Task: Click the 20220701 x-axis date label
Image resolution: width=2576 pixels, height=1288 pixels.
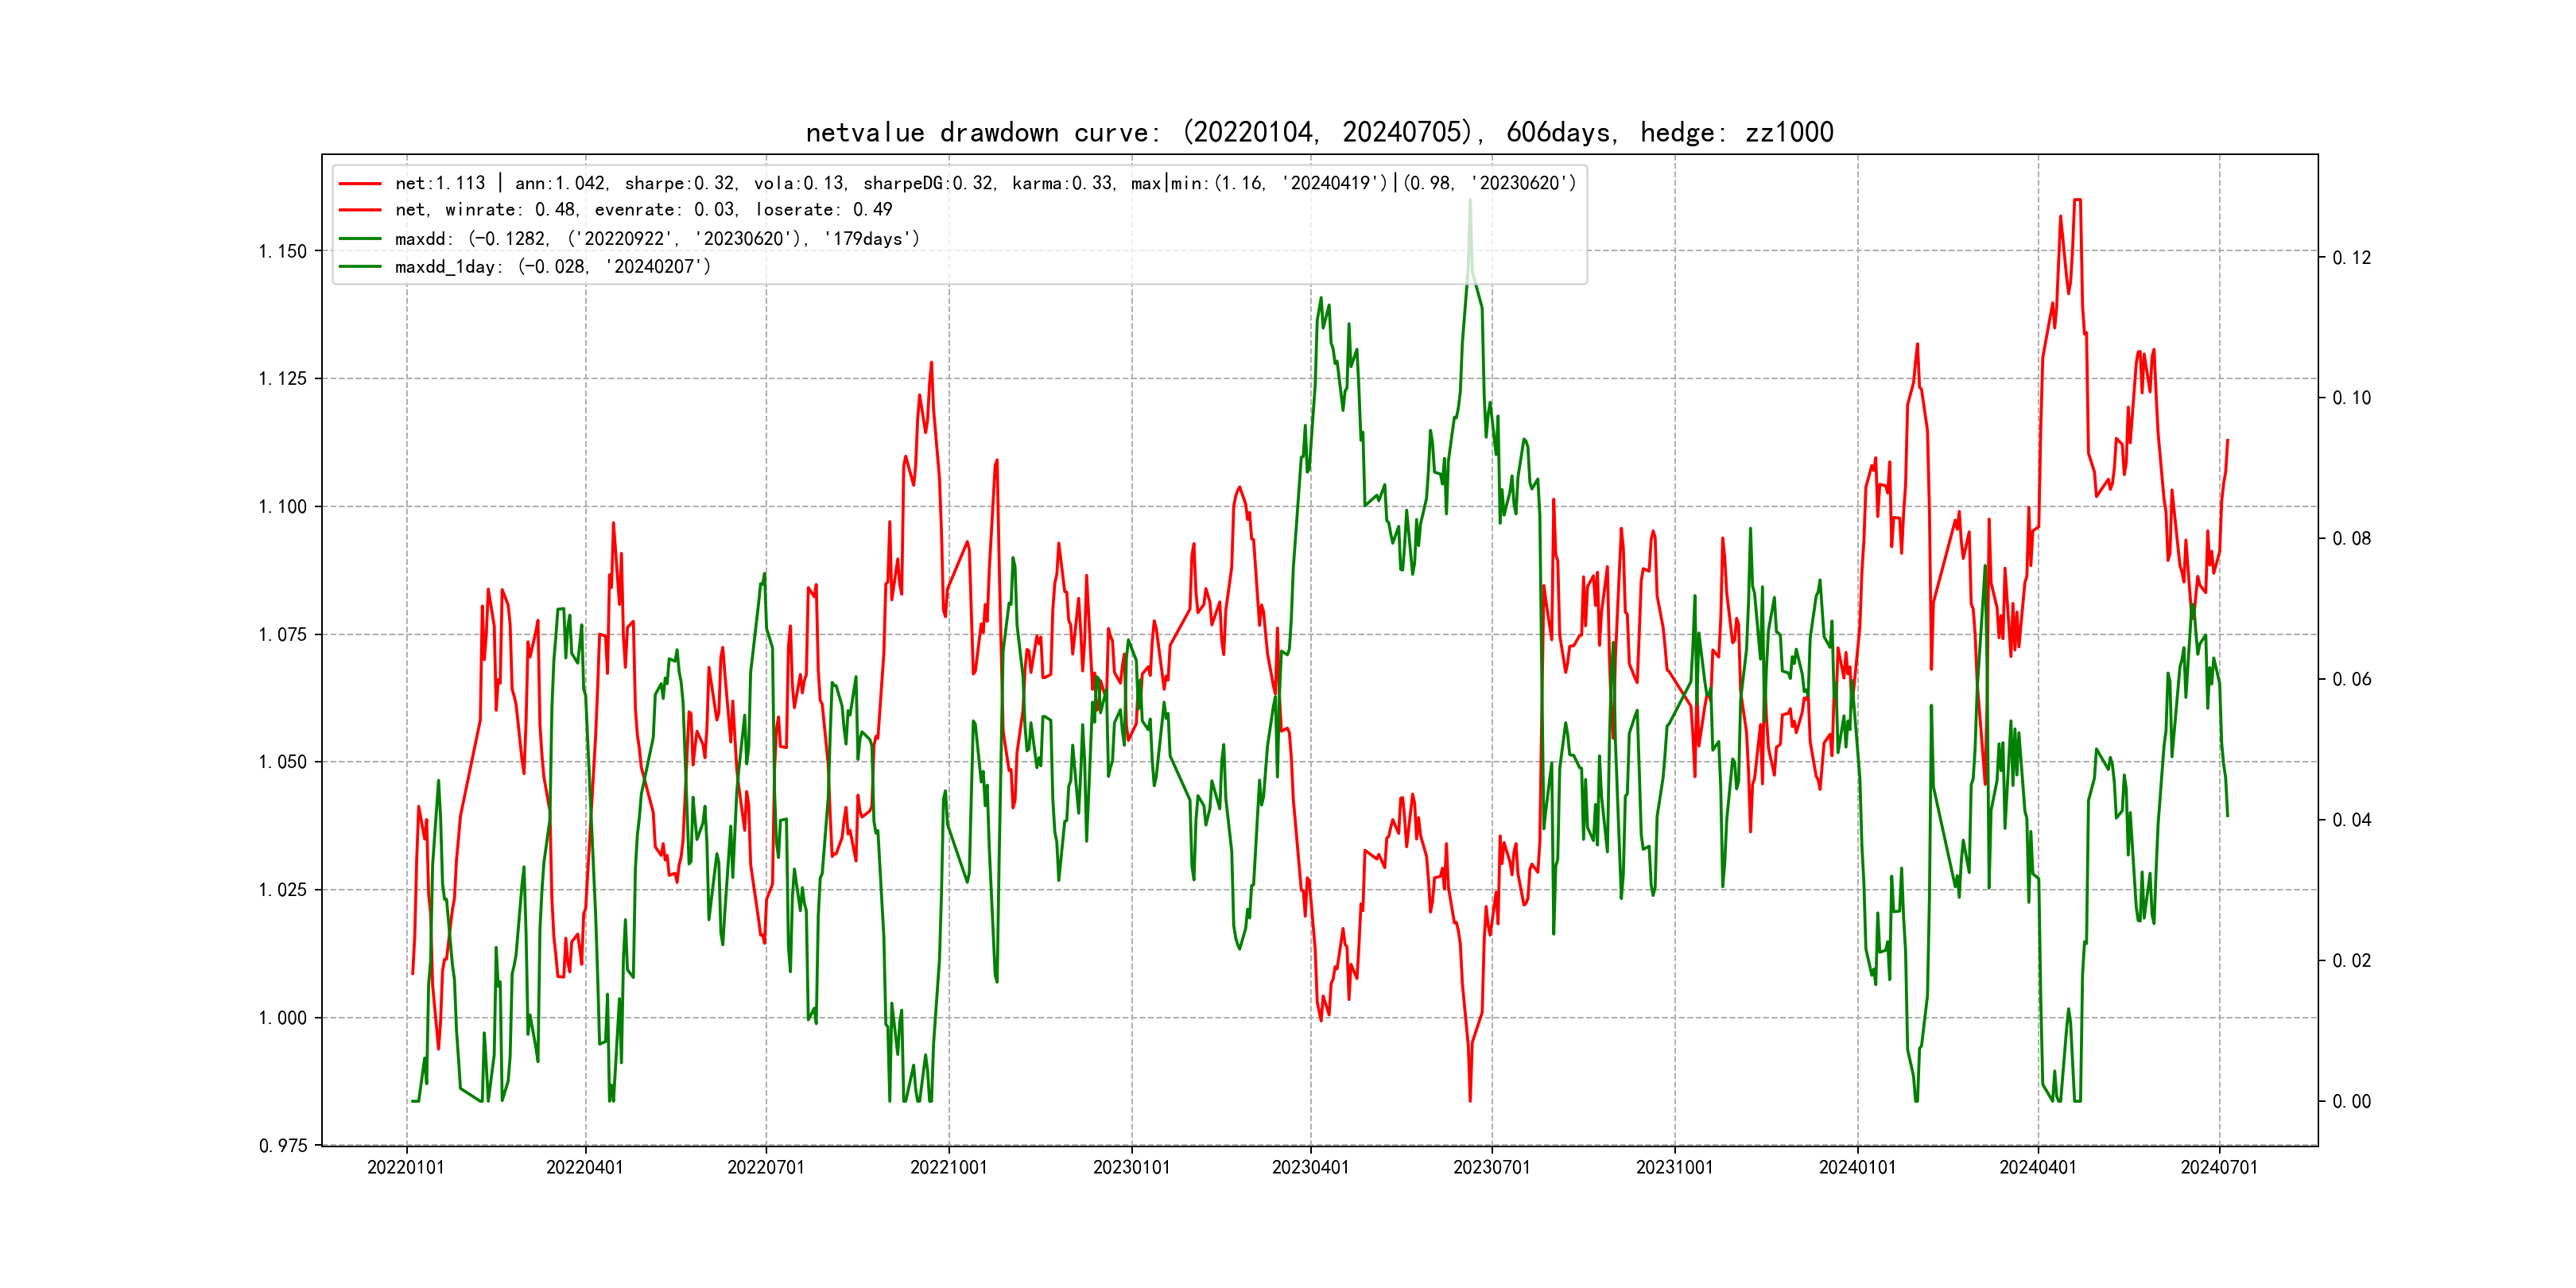Action: tap(766, 1167)
